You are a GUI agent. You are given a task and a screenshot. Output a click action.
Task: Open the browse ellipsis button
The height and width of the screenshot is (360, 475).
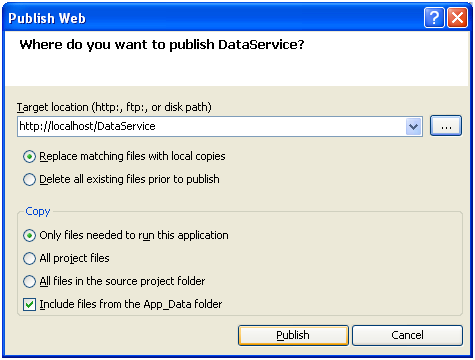pos(446,126)
